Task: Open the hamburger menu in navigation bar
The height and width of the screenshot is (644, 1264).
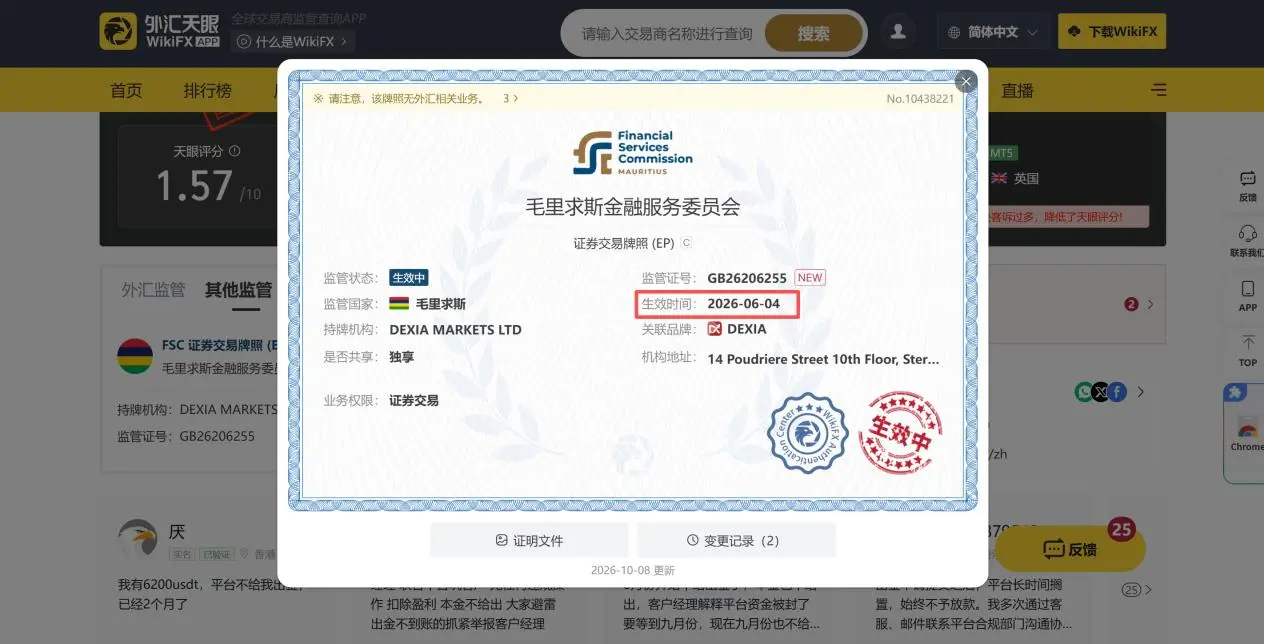Action: click(x=1158, y=90)
